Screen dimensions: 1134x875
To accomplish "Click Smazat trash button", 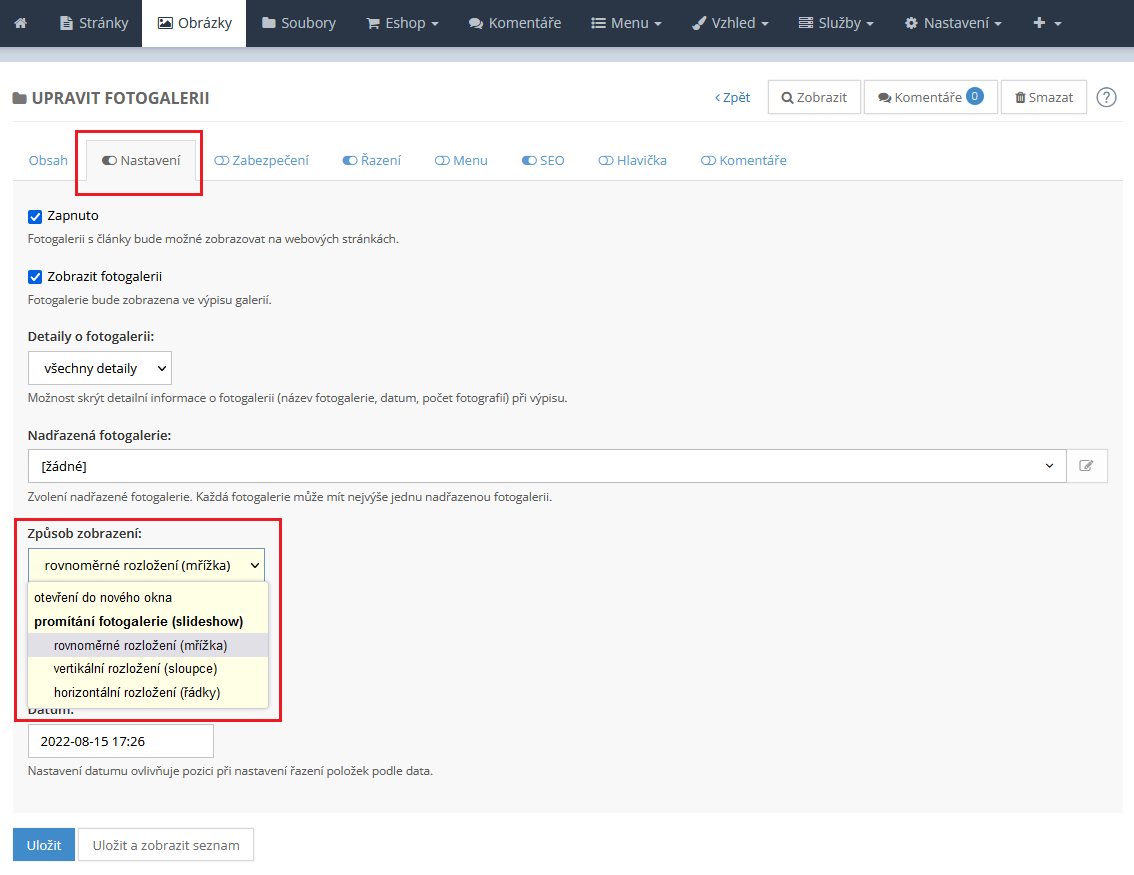I will pos(1043,97).
